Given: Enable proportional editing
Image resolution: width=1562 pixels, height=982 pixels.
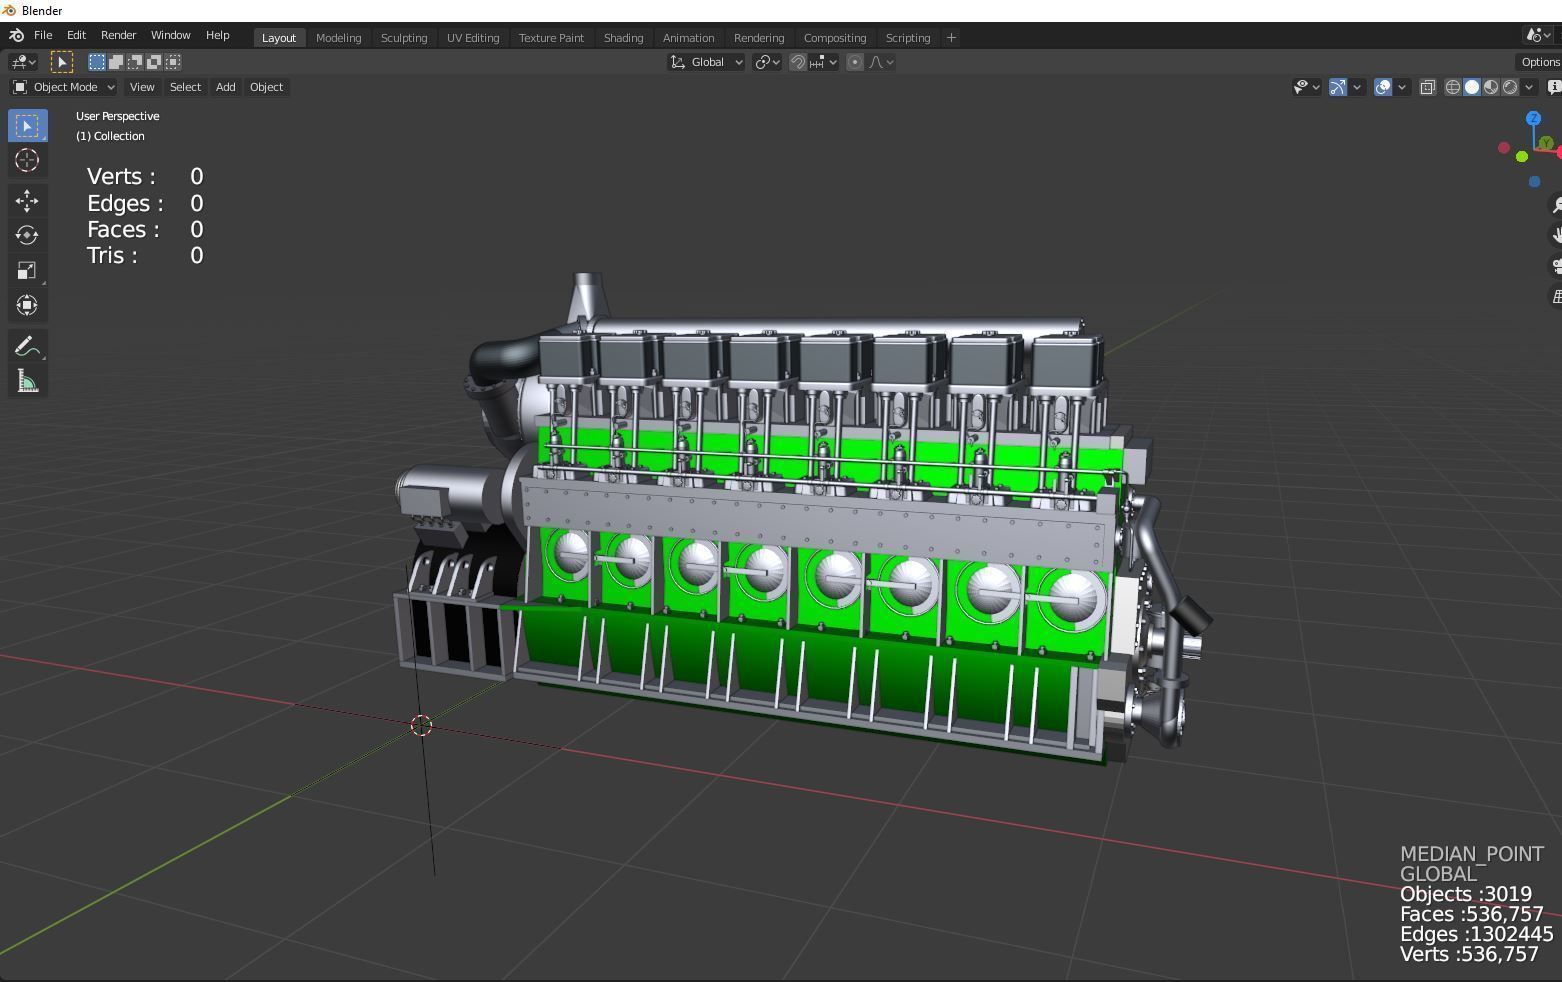Looking at the screenshot, I should pos(855,62).
